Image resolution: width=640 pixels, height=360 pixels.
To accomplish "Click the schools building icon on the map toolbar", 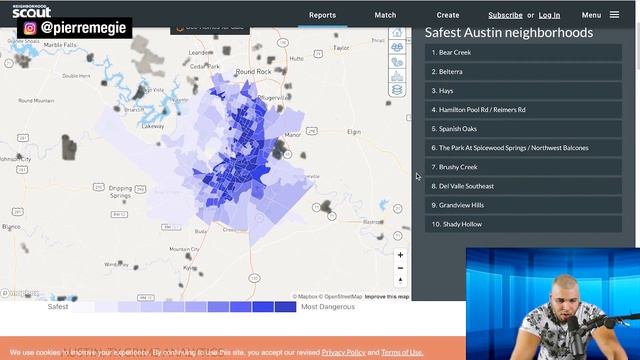I will (x=397, y=76).
